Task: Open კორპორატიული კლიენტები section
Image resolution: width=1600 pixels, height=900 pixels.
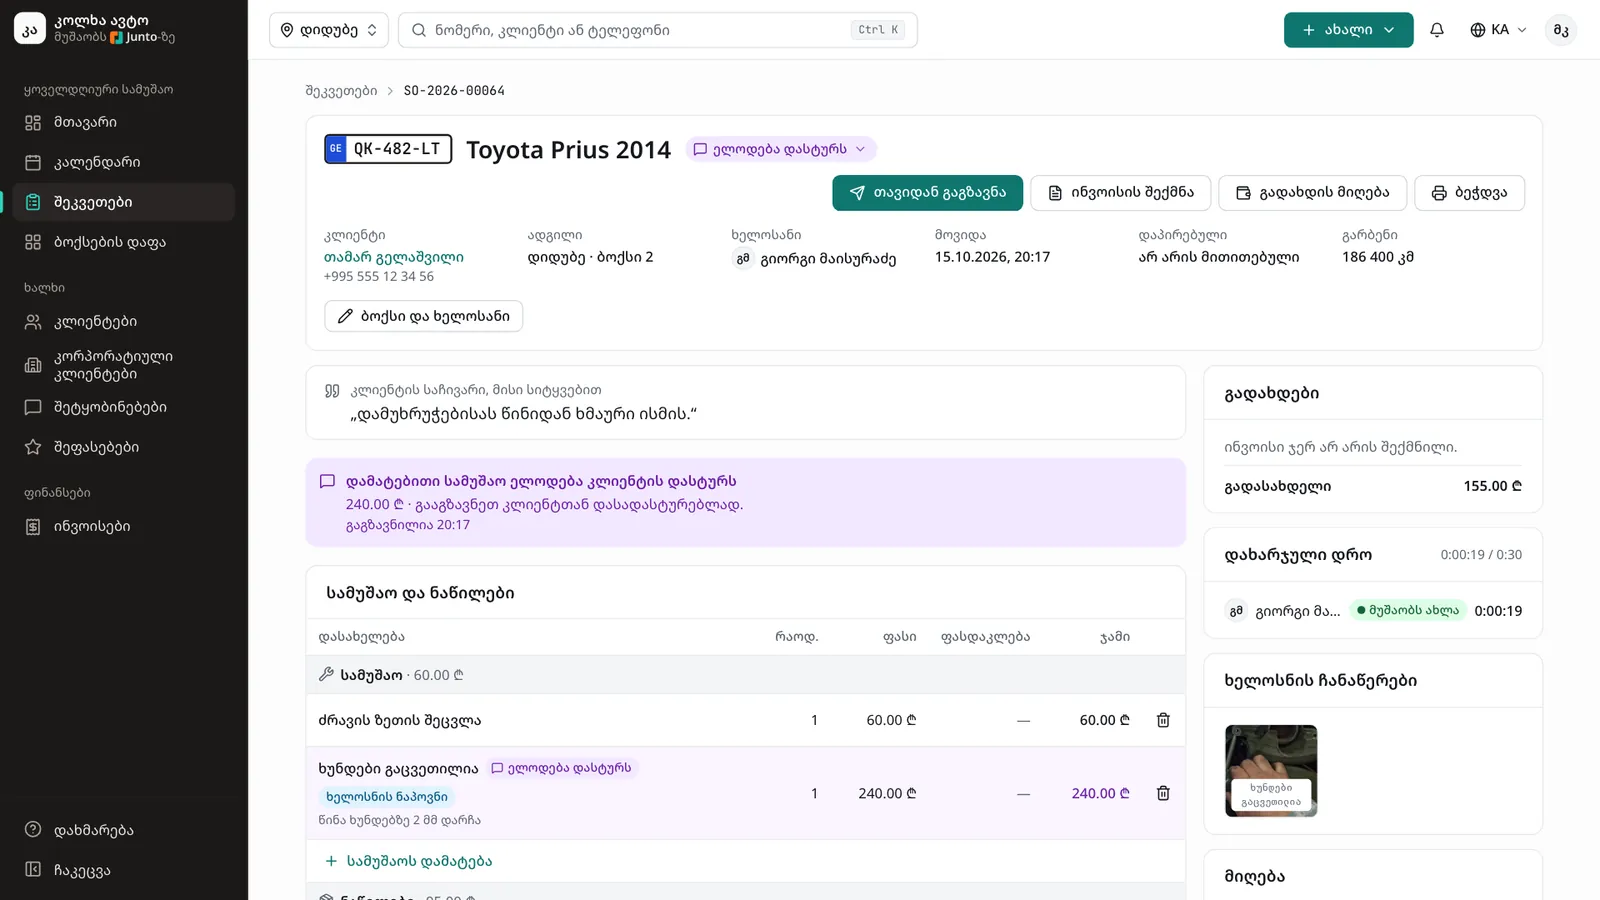Action: (124, 365)
